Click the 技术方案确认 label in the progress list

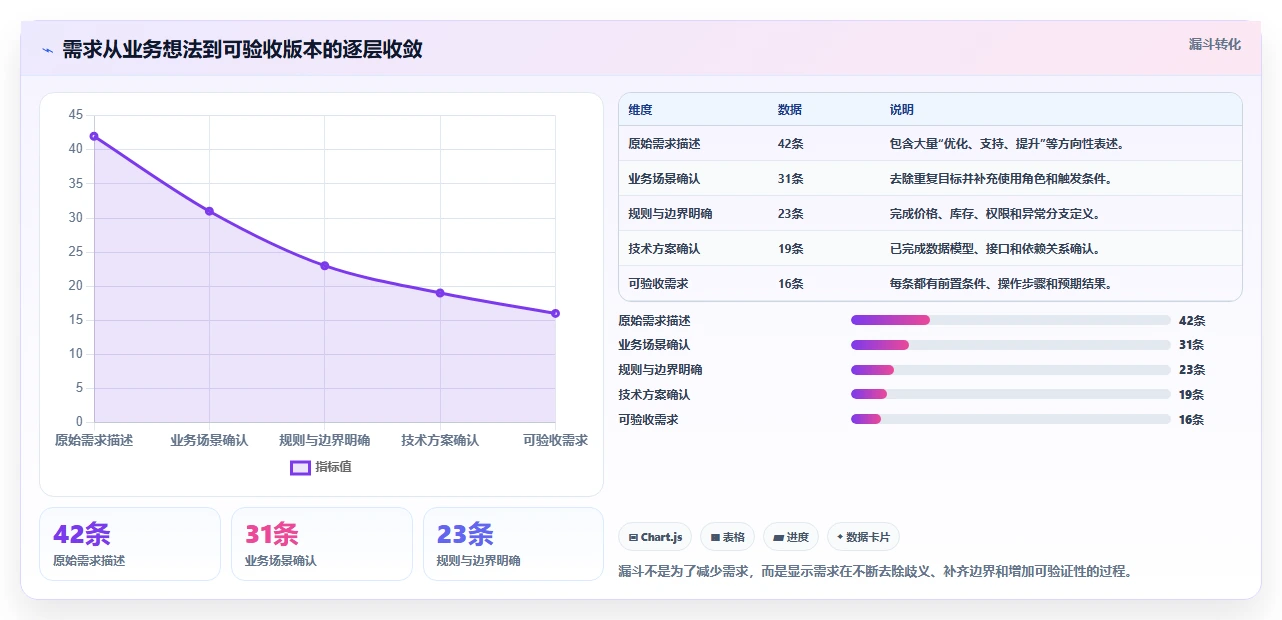[655, 395]
